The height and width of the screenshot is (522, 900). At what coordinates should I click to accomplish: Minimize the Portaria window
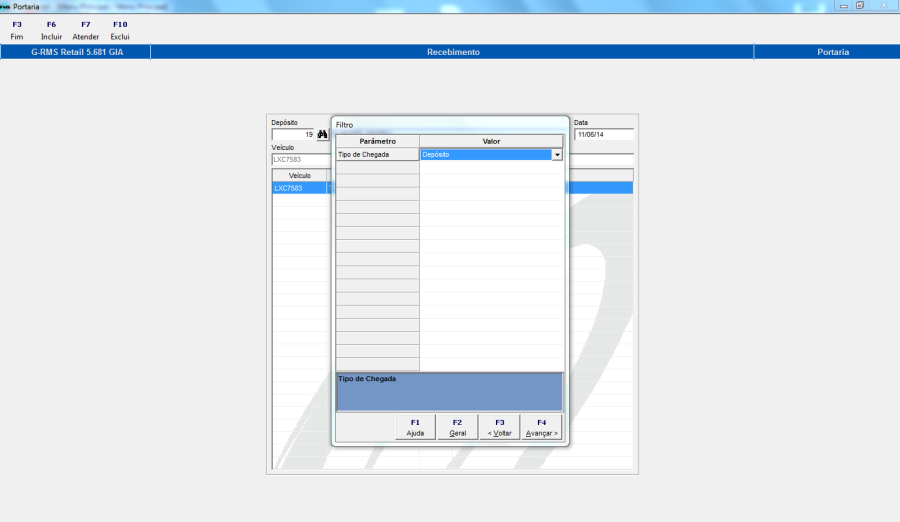[x=844, y=6]
